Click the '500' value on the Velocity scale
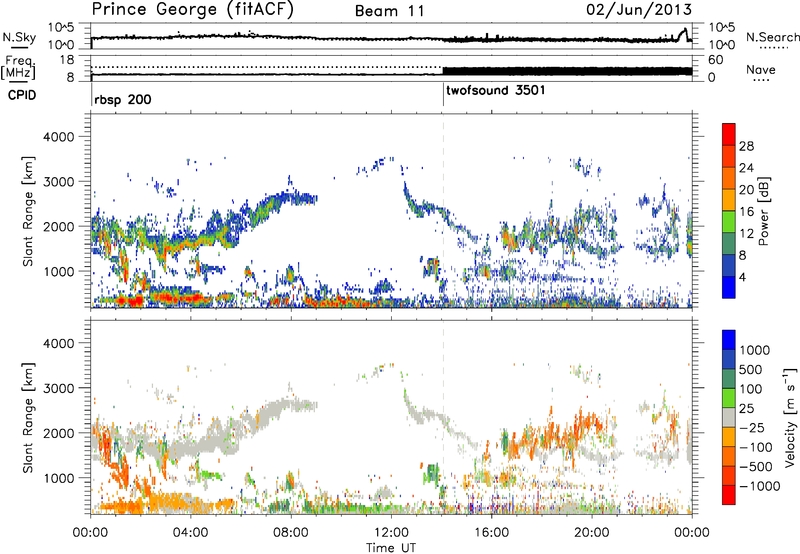Viewport: 800px width, 554px height. (750, 369)
